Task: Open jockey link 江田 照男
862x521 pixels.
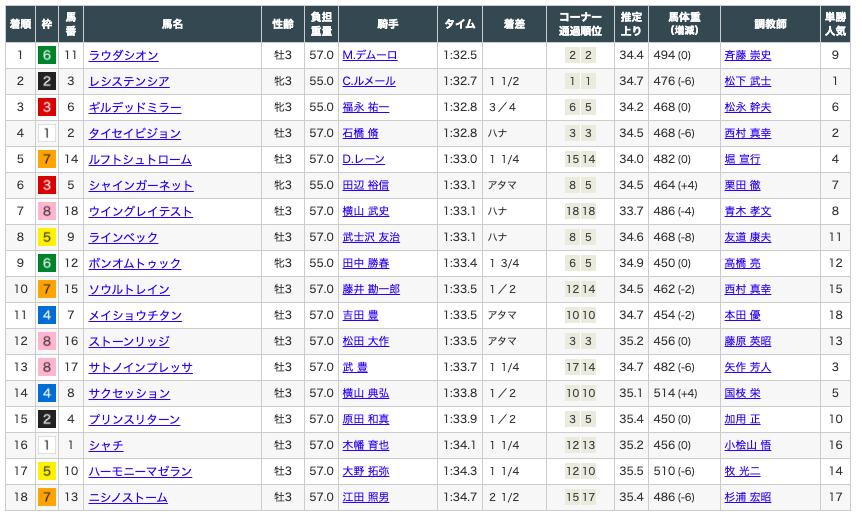Action: coord(366,498)
